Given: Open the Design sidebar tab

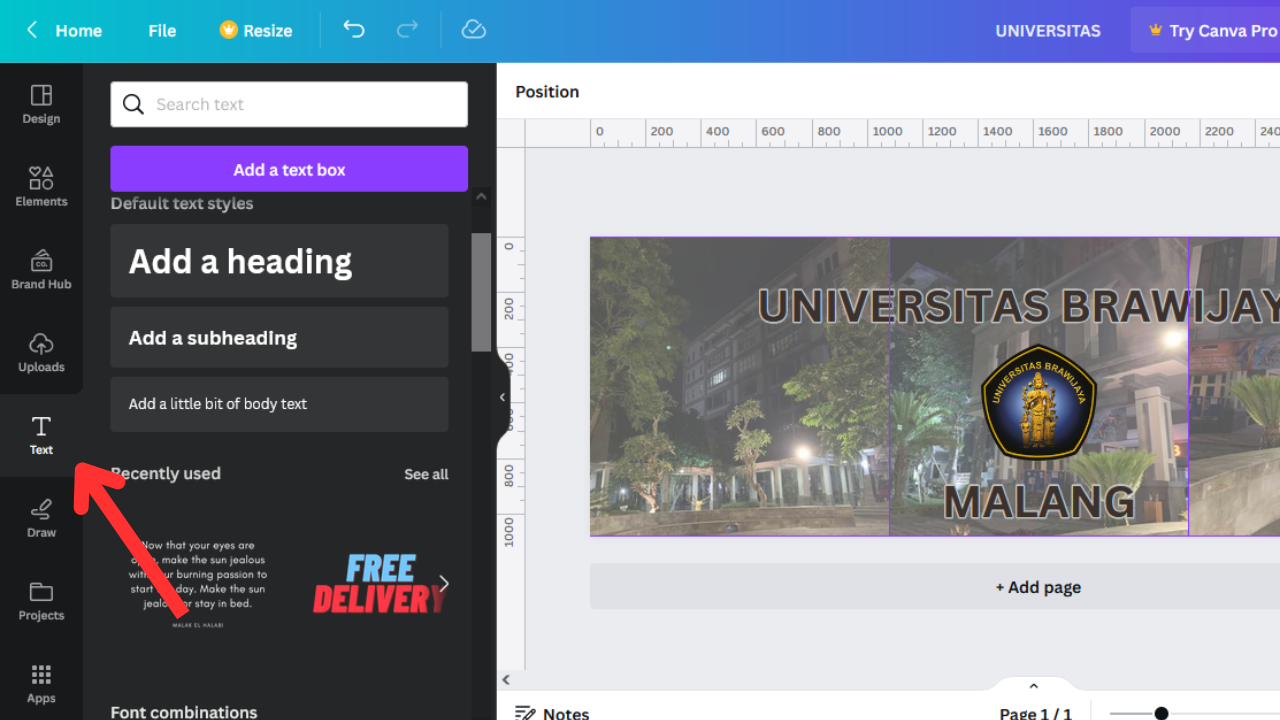Looking at the screenshot, I should (41, 104).
